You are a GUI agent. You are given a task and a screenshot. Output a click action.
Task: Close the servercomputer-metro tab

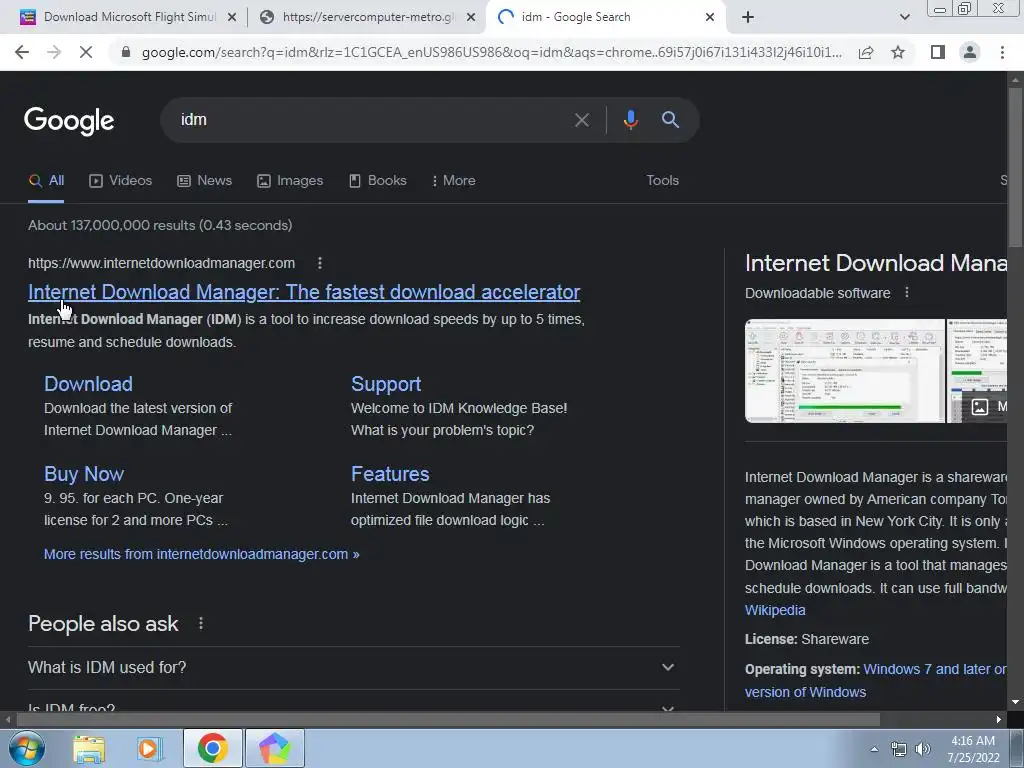pos(470,18)
